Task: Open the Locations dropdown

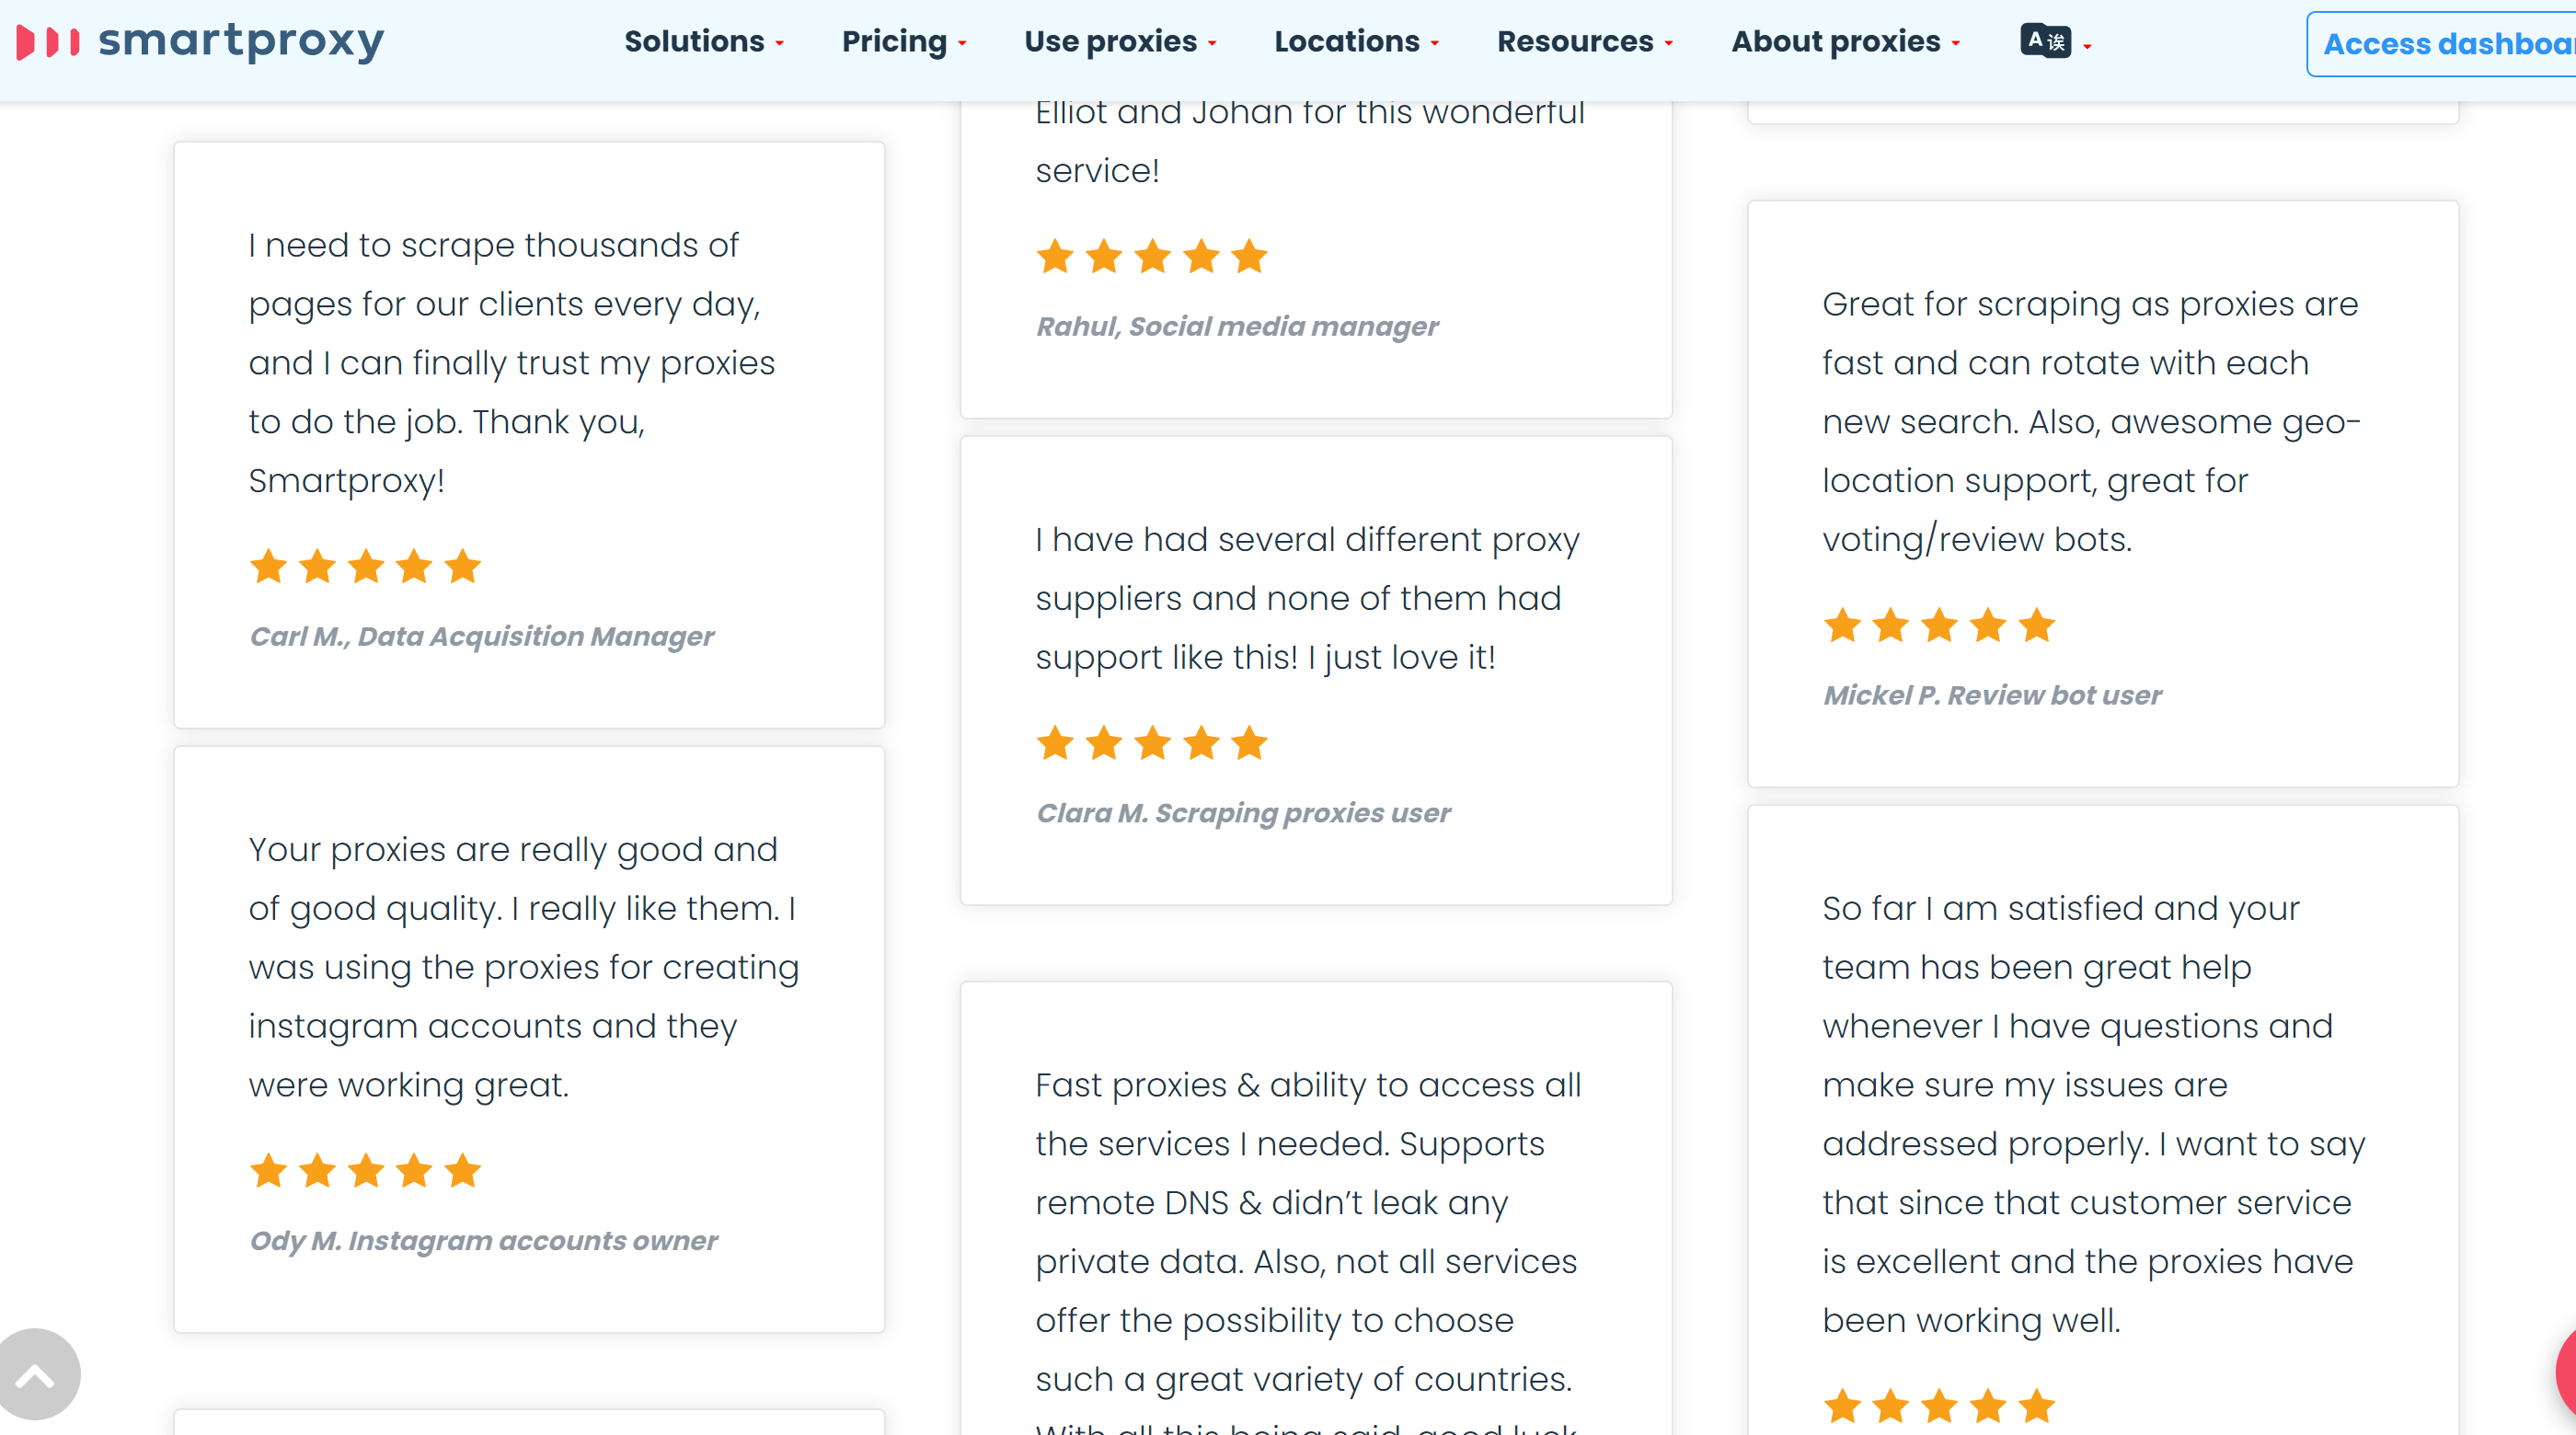Action: (x=1348, y=42)
